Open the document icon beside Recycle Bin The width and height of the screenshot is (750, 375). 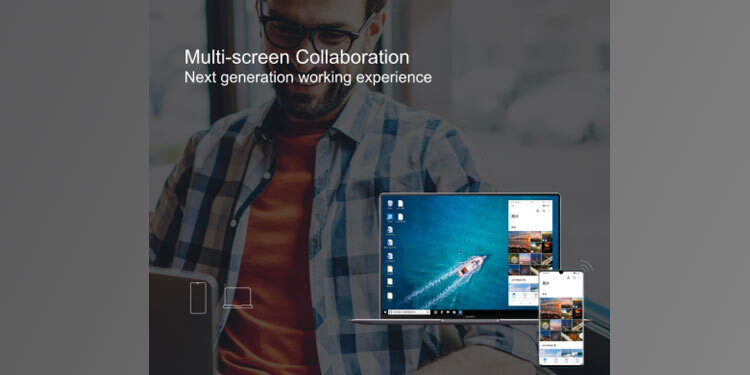(x=401, y=204)
